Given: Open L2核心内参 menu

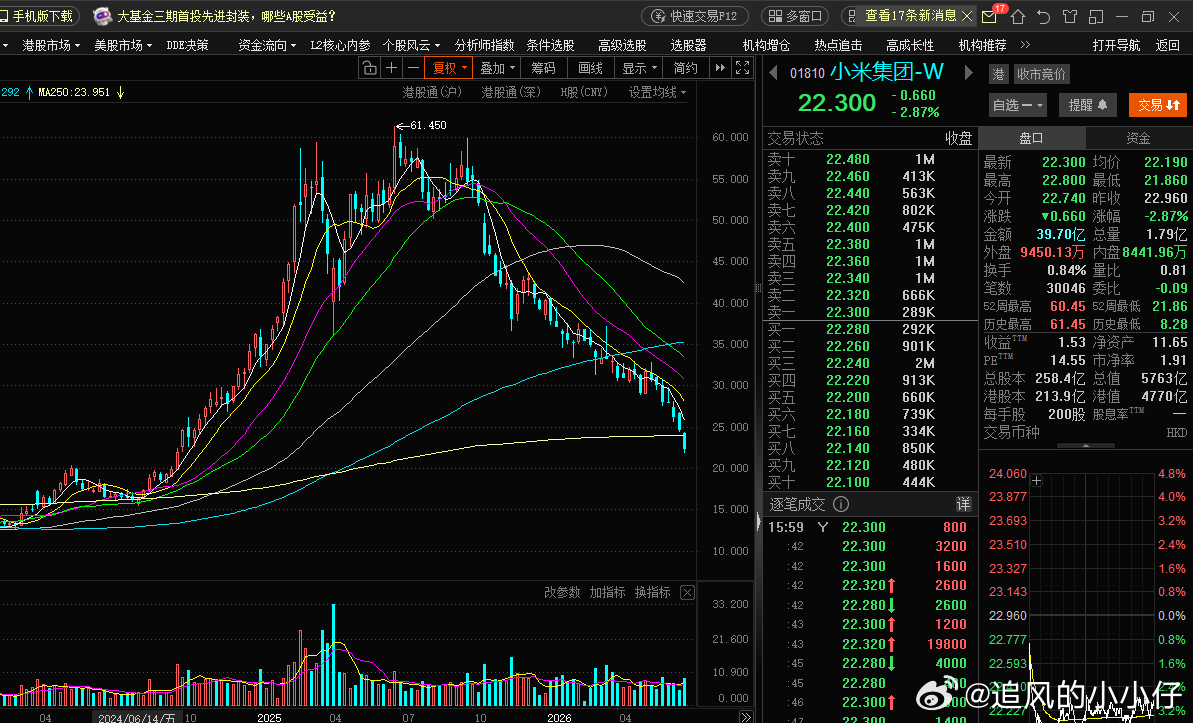Looking at the screenshot, I should (339, 45).
